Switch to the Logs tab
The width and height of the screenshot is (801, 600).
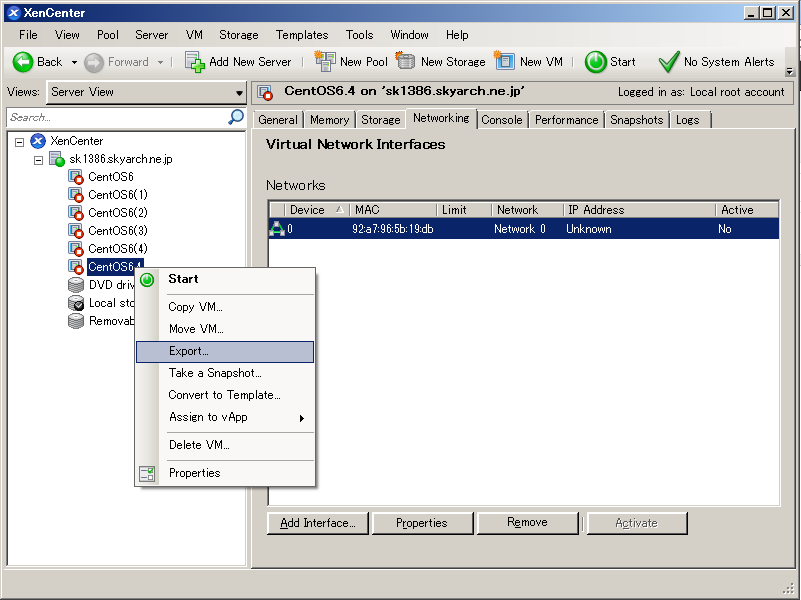tap(688, 120)
